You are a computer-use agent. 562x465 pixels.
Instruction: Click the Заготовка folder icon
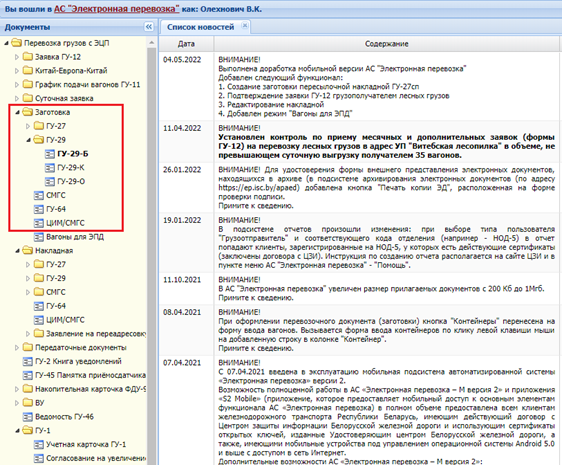[x=28, y=112]
